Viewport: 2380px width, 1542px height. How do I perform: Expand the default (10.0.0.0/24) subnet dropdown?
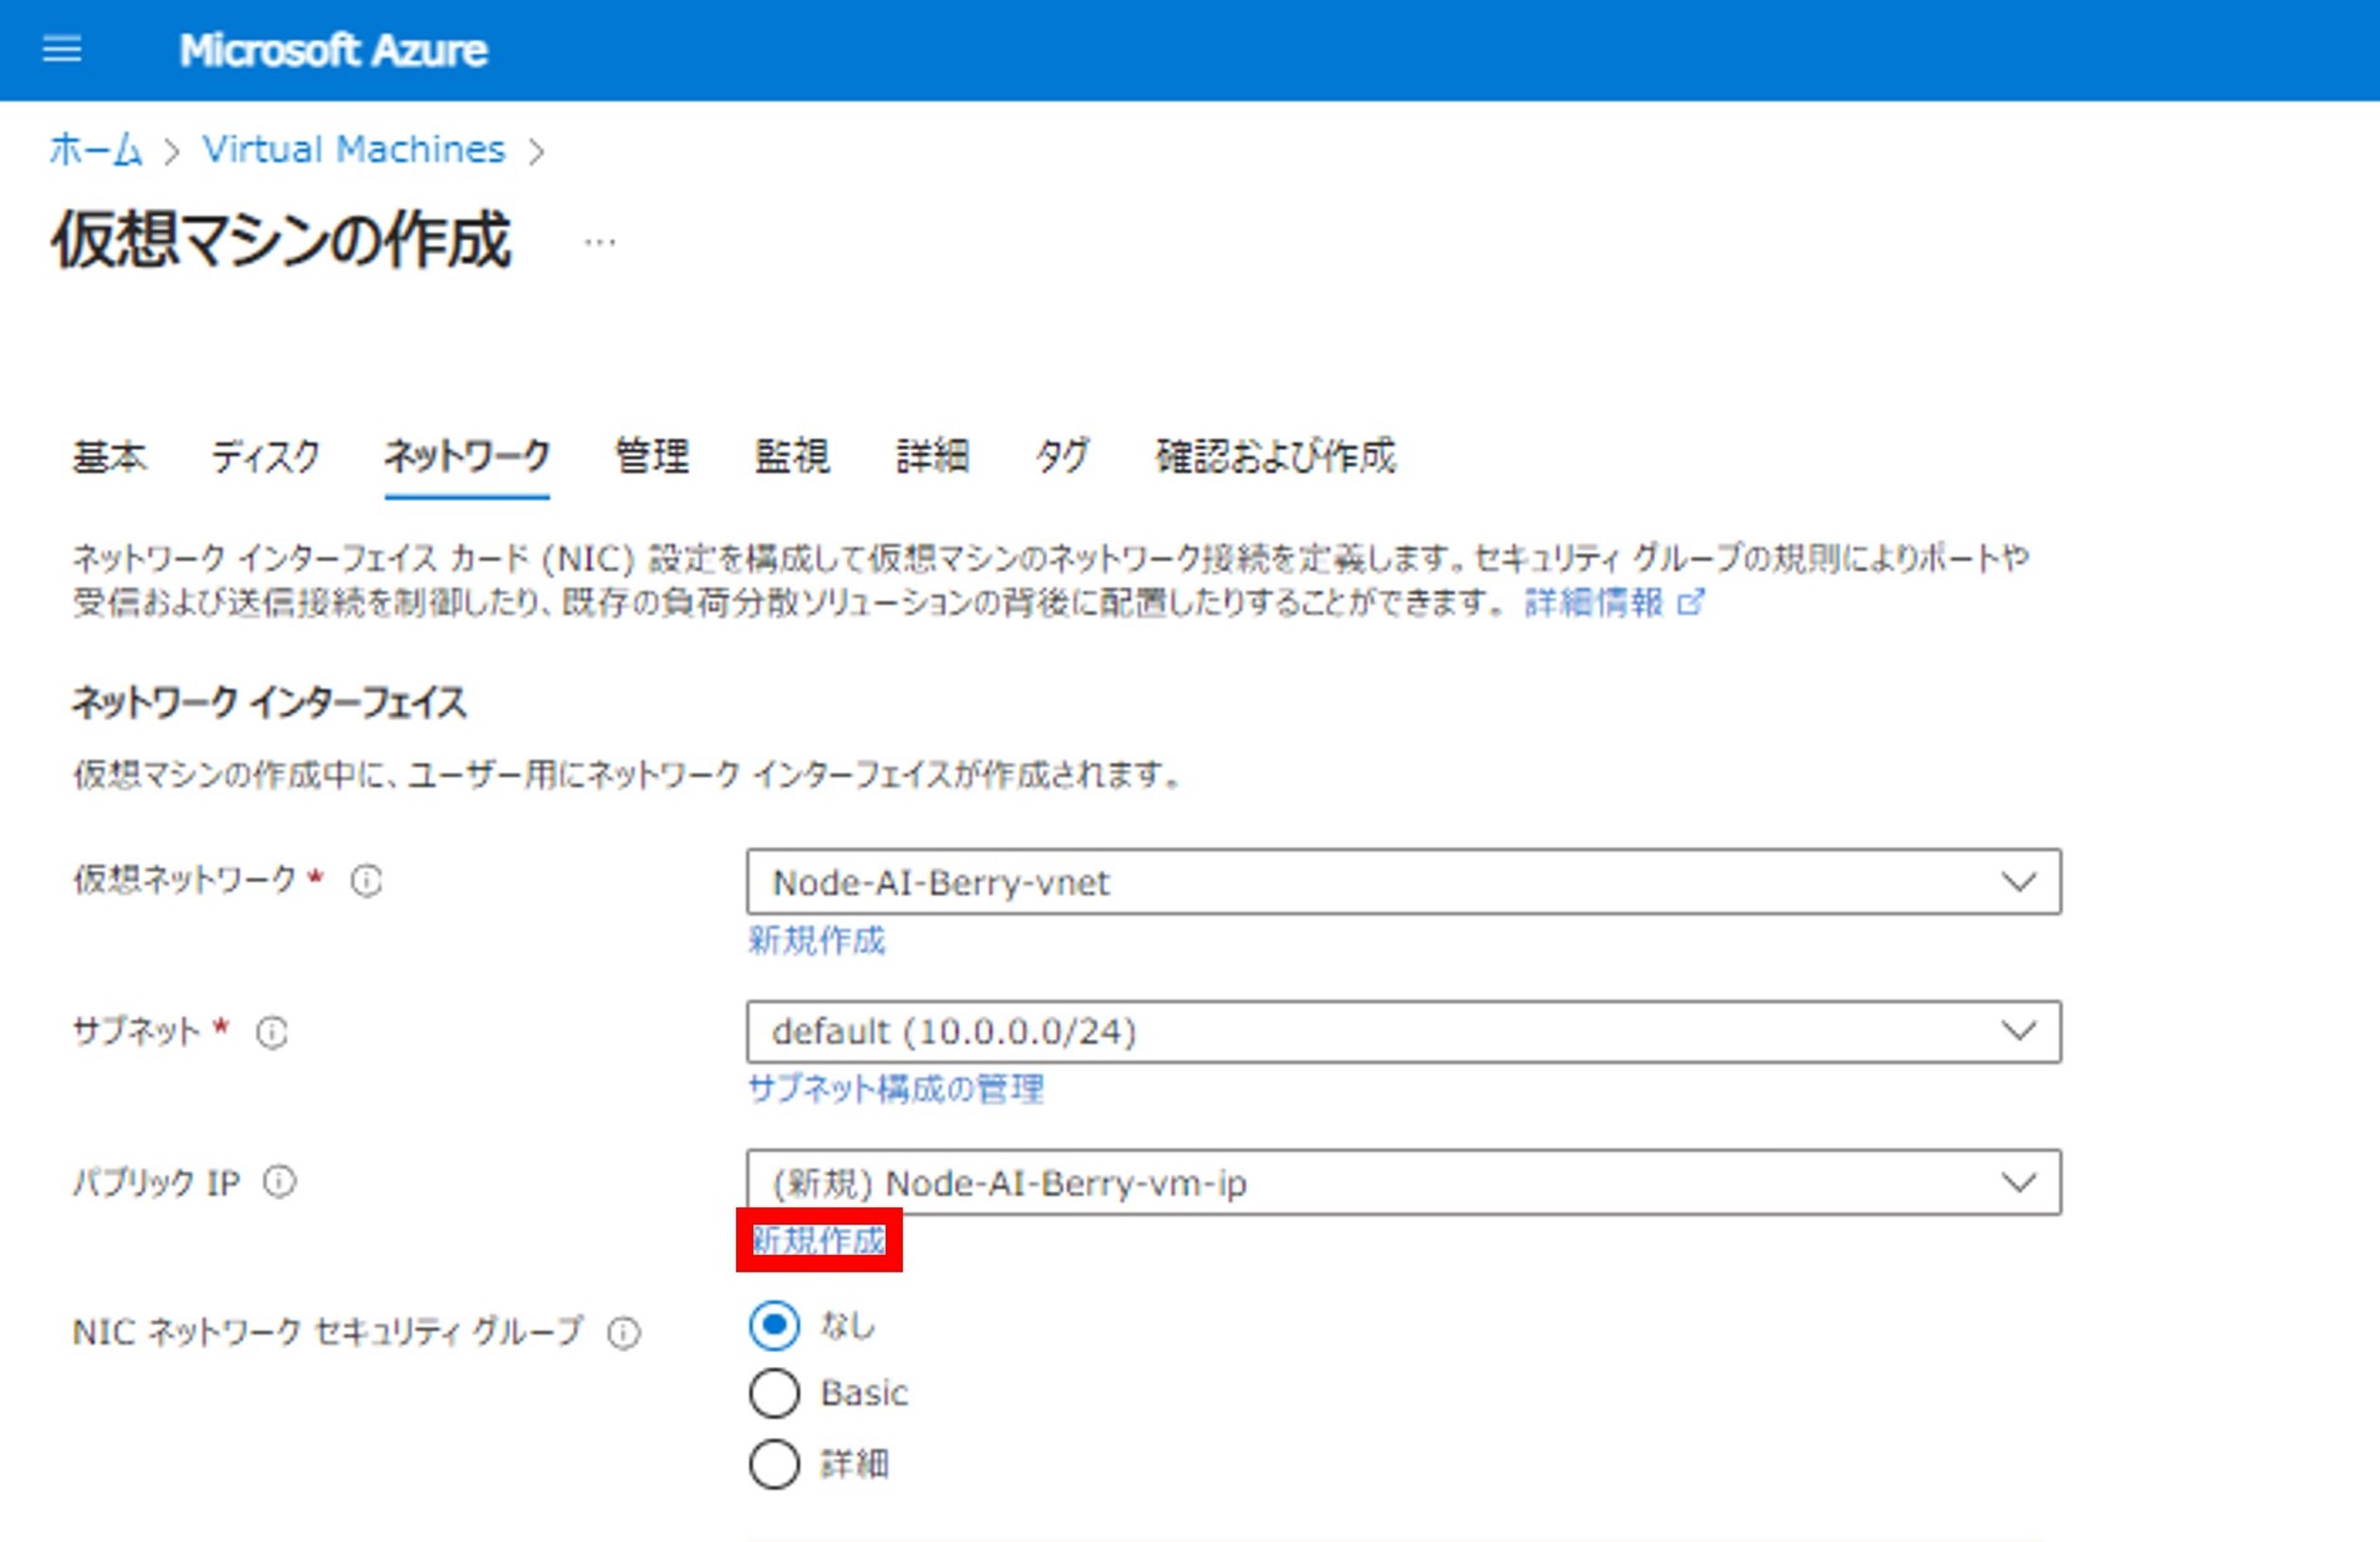(x=1403, y=1031)
